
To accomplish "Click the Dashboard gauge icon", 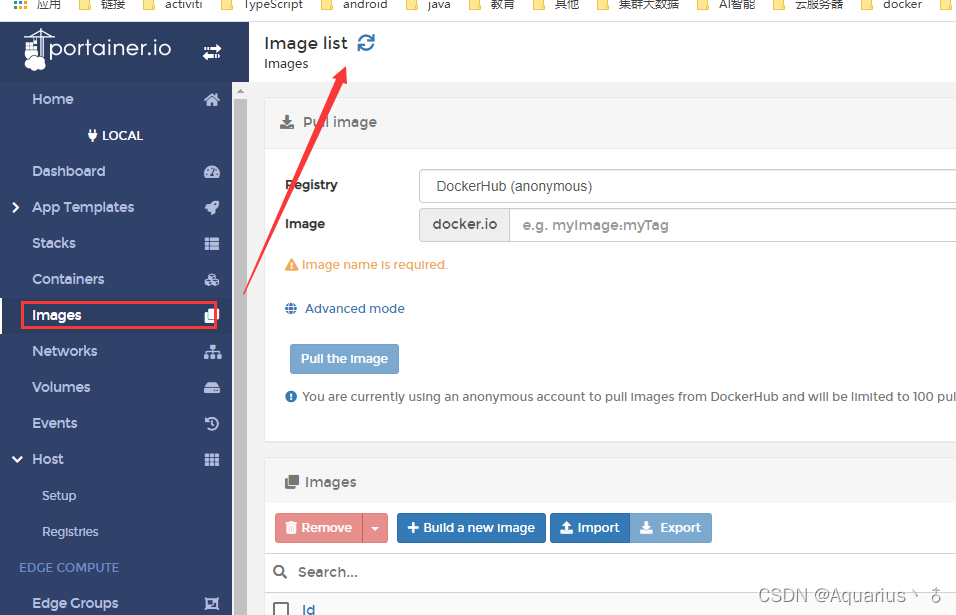I will [x=212, y=172].
